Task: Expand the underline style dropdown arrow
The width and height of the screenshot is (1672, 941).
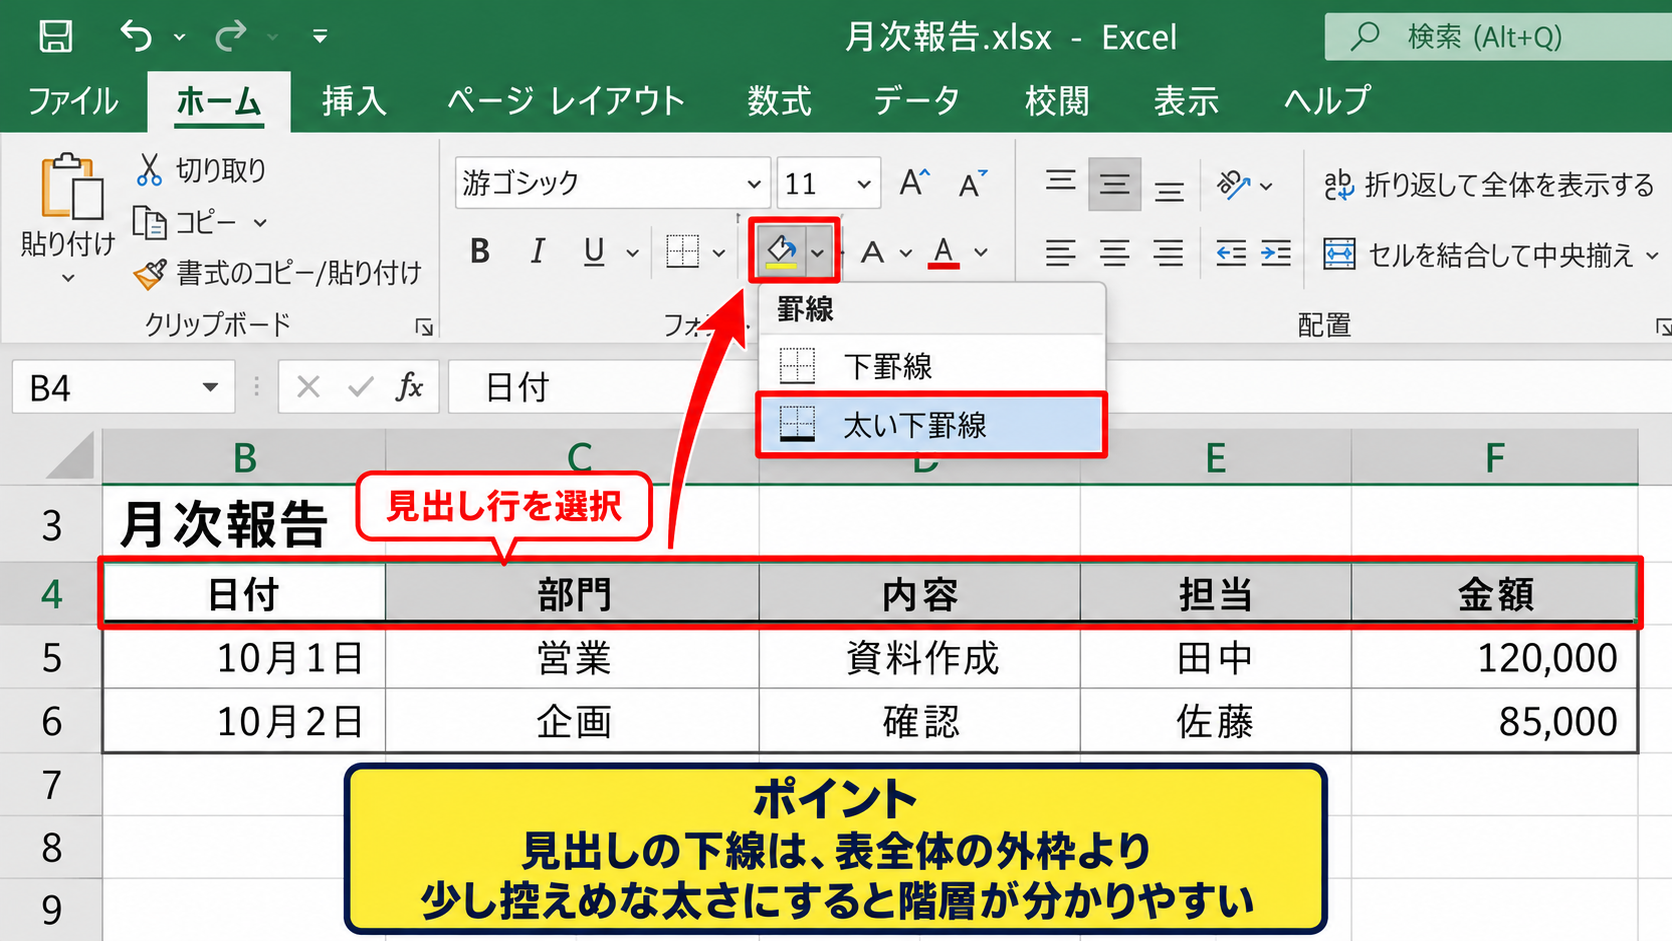Action: coord(632,253)
